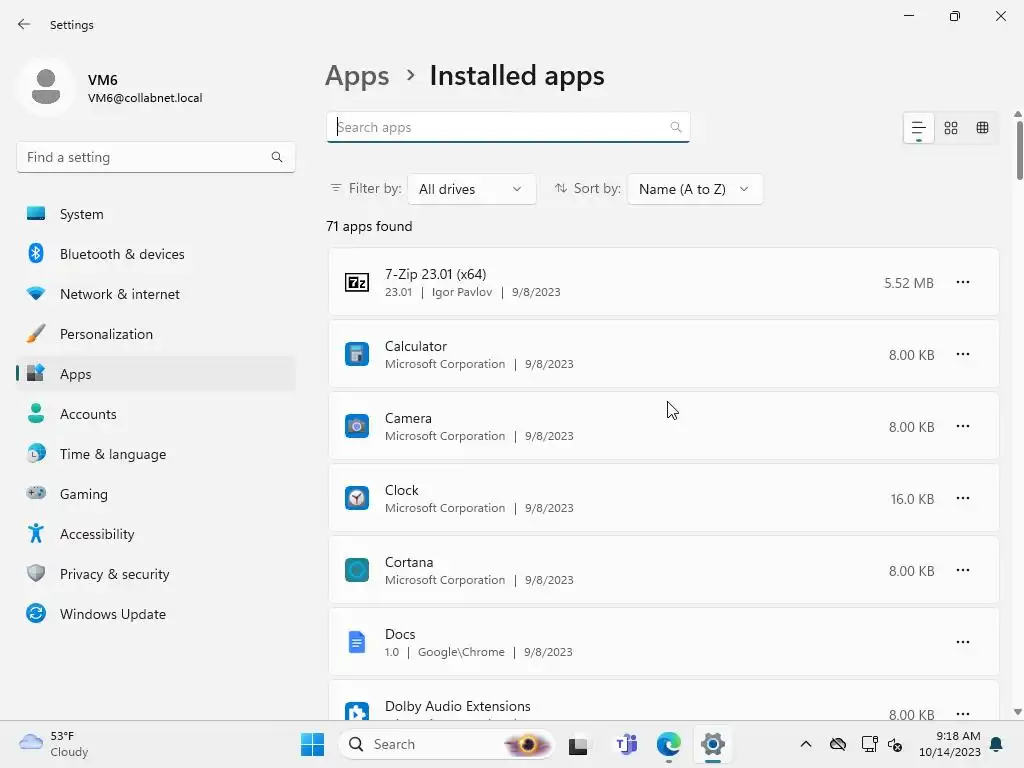
Task: Click the 7-Zip app icon
Action: coord(357,283)
